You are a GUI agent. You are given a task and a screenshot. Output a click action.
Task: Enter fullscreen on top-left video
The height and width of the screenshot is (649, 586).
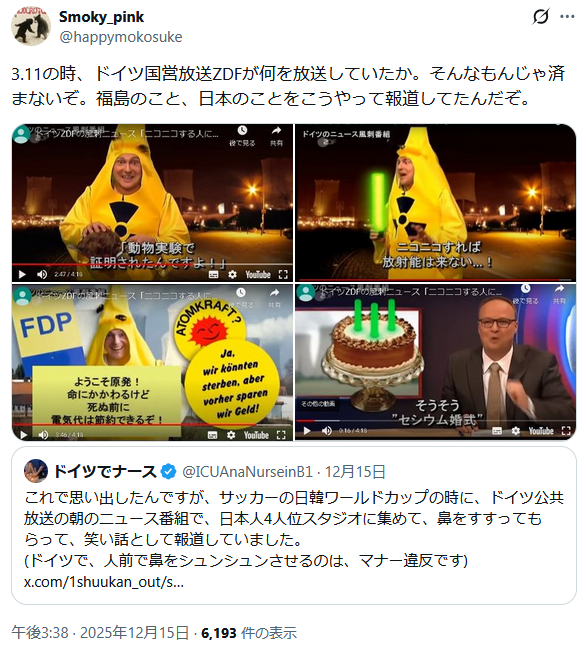pyautogui.click(x=283, y=274)
